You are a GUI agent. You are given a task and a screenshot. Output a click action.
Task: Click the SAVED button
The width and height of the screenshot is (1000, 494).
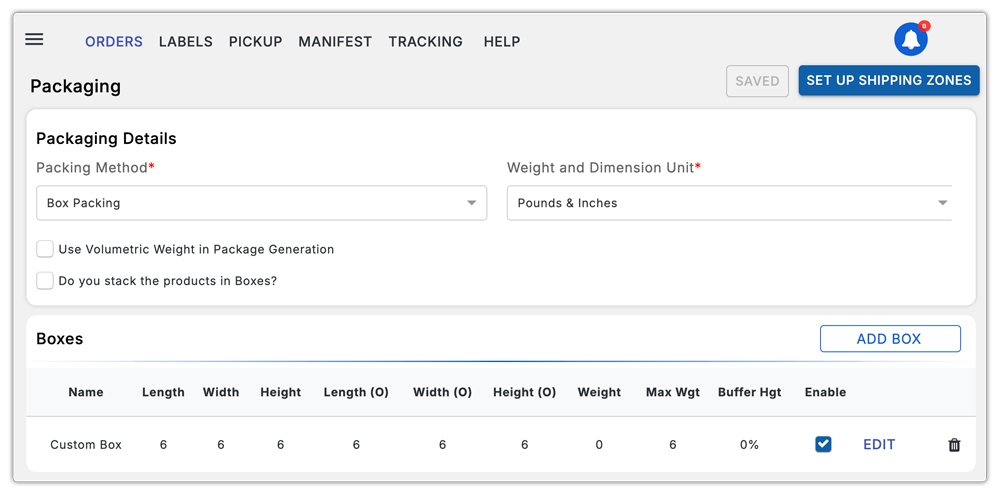coord(757,81)
